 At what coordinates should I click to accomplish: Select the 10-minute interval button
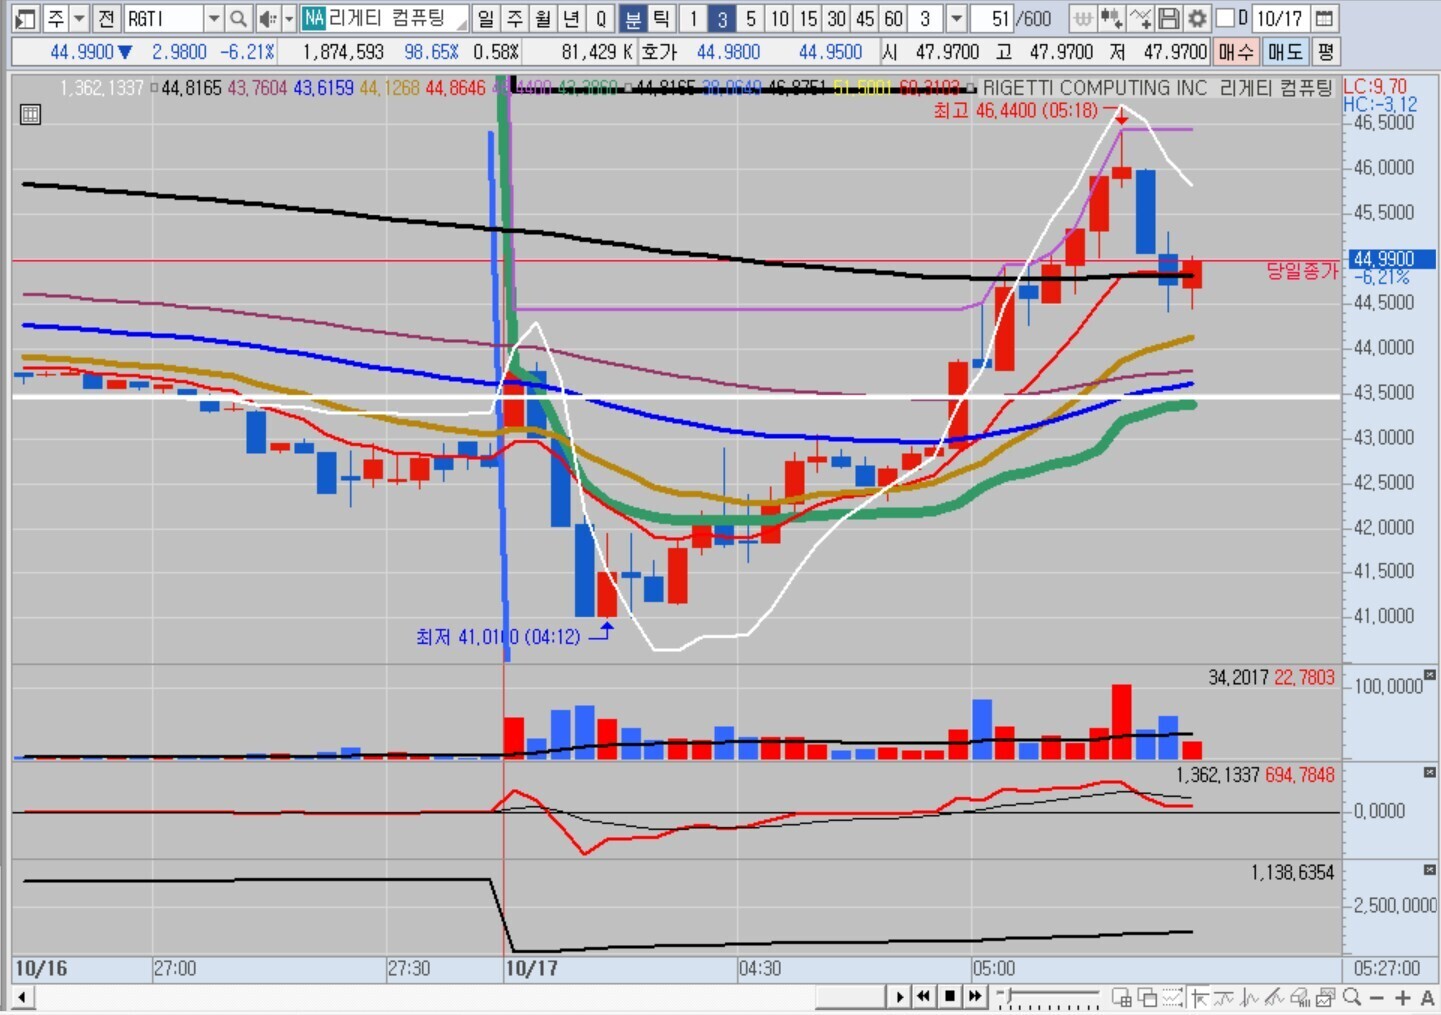tap(780, 18)
